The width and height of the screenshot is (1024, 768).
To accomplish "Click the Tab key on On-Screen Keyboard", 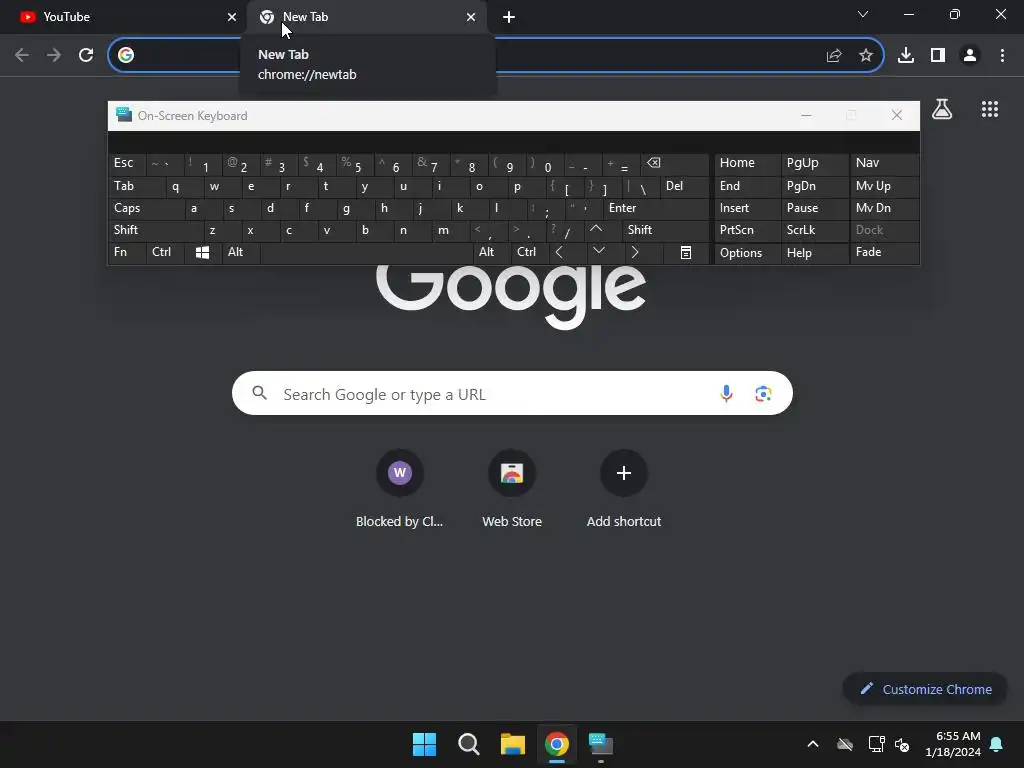I will coord(137,186).
